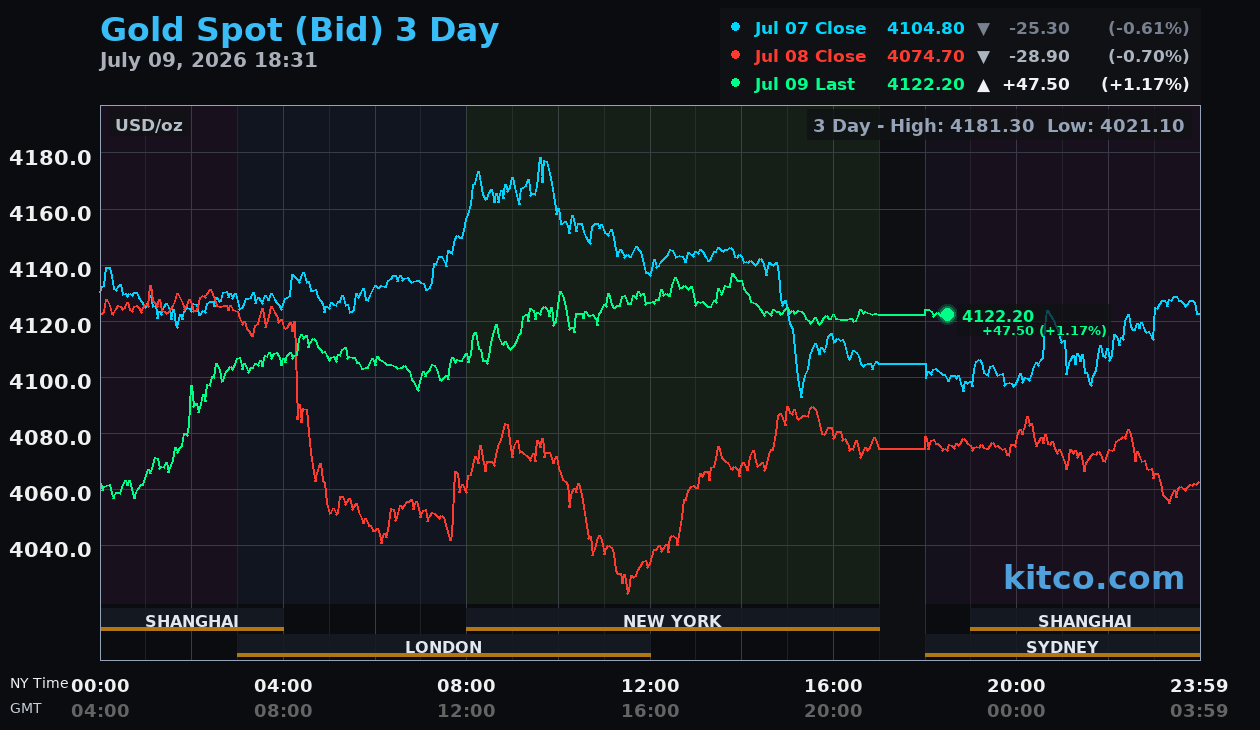Screen dimensions: 1260x730
Task: Click the blue Jul 07 legend dot
Action: pos(736,28)
